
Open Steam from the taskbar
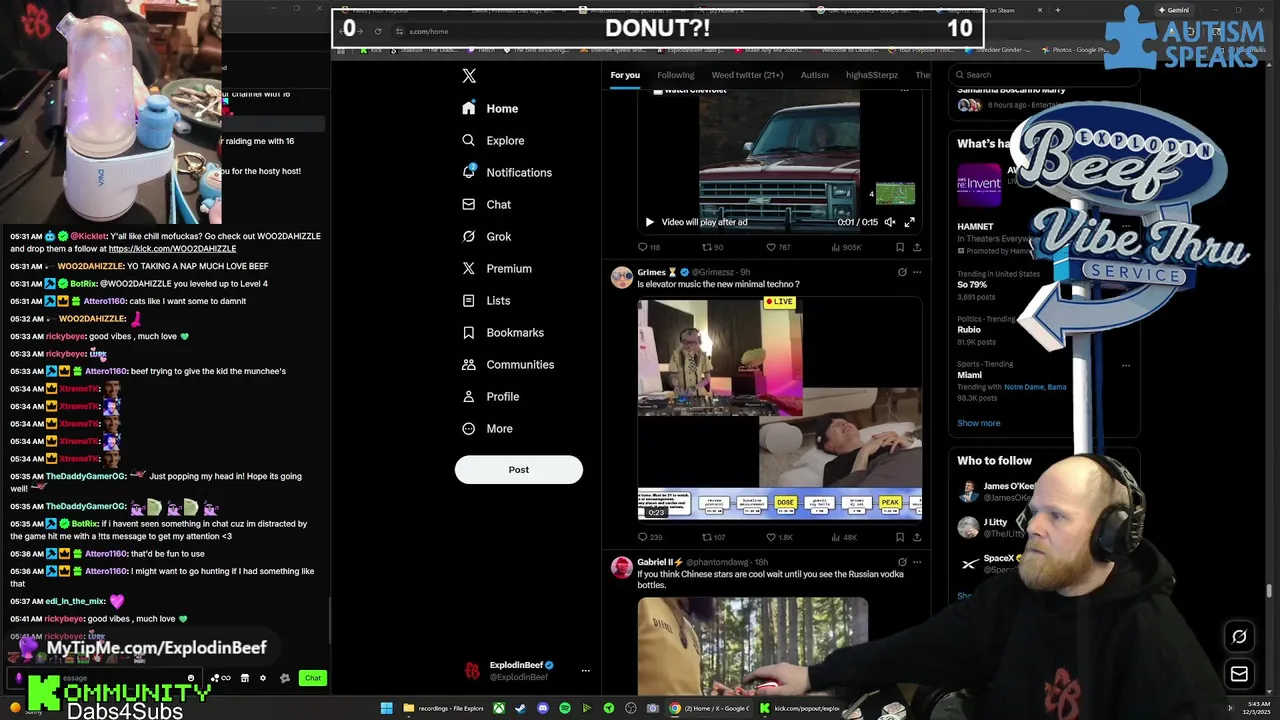pos(520,708)
